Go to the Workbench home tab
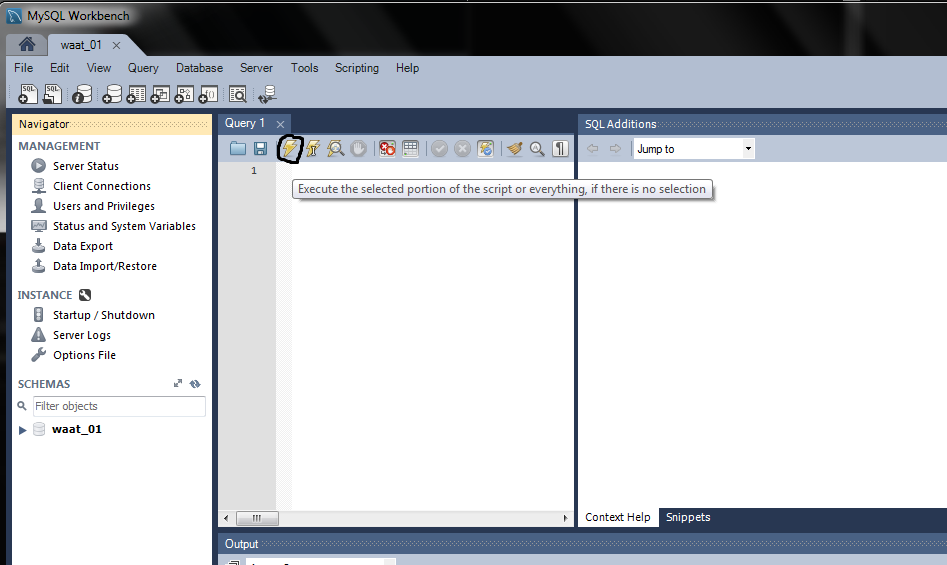 click(27, 45)
